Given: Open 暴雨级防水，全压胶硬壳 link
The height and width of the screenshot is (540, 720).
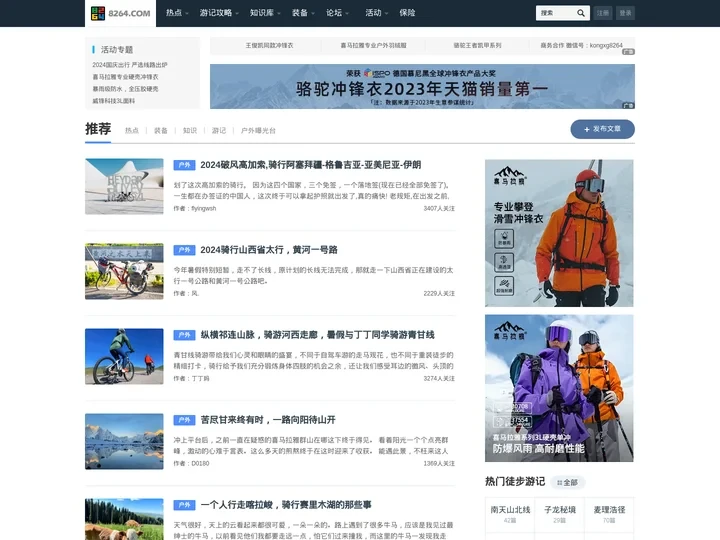Looking at the screenshot, I should [x=125, y=89].
